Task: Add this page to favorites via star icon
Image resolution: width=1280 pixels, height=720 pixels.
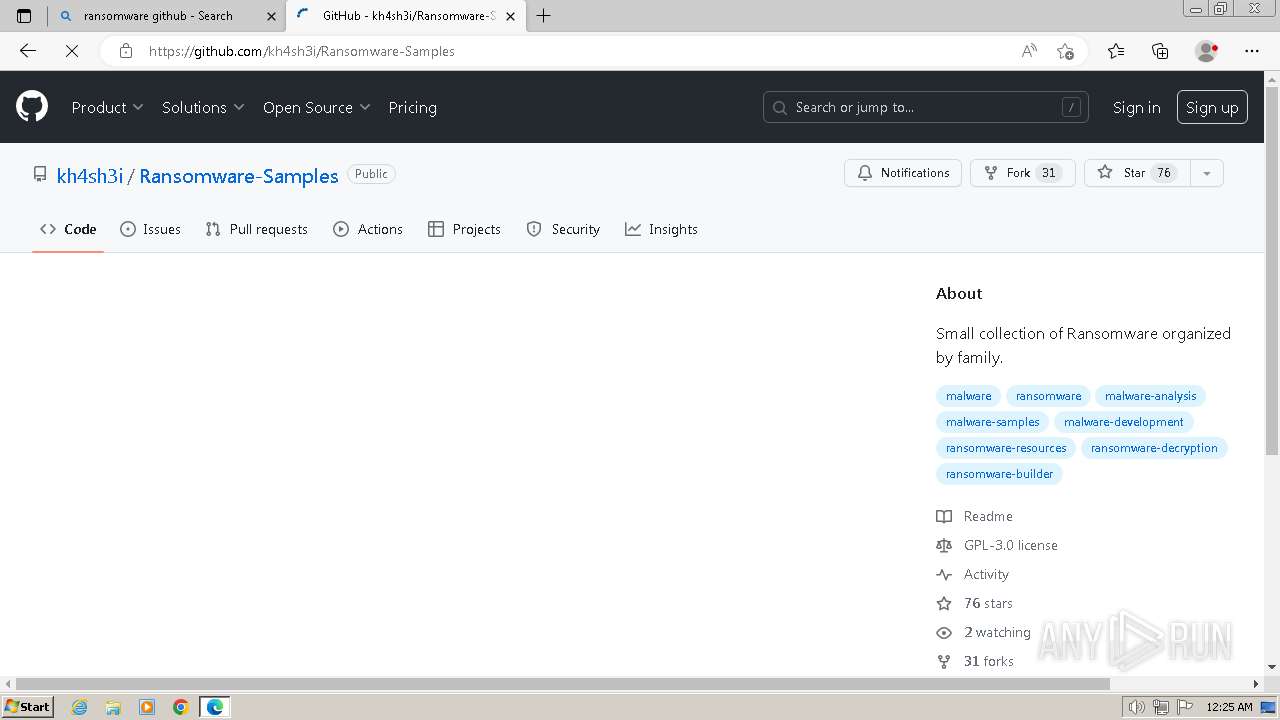Action: coord(1065,51)
